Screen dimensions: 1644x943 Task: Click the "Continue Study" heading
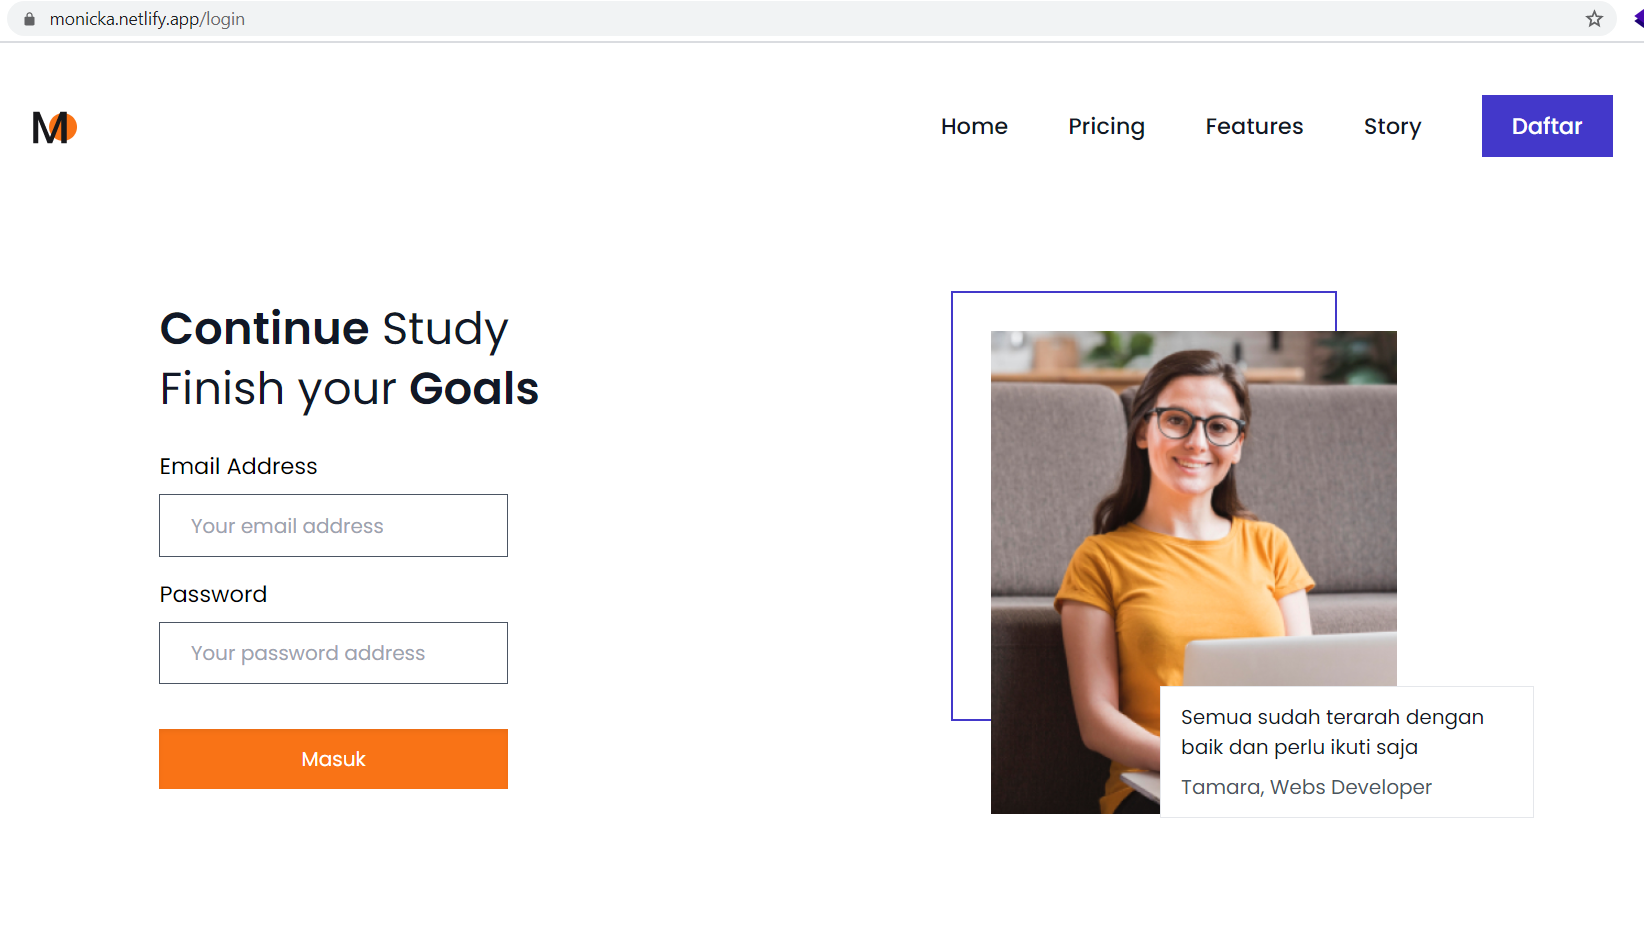(x=334, y=329)
